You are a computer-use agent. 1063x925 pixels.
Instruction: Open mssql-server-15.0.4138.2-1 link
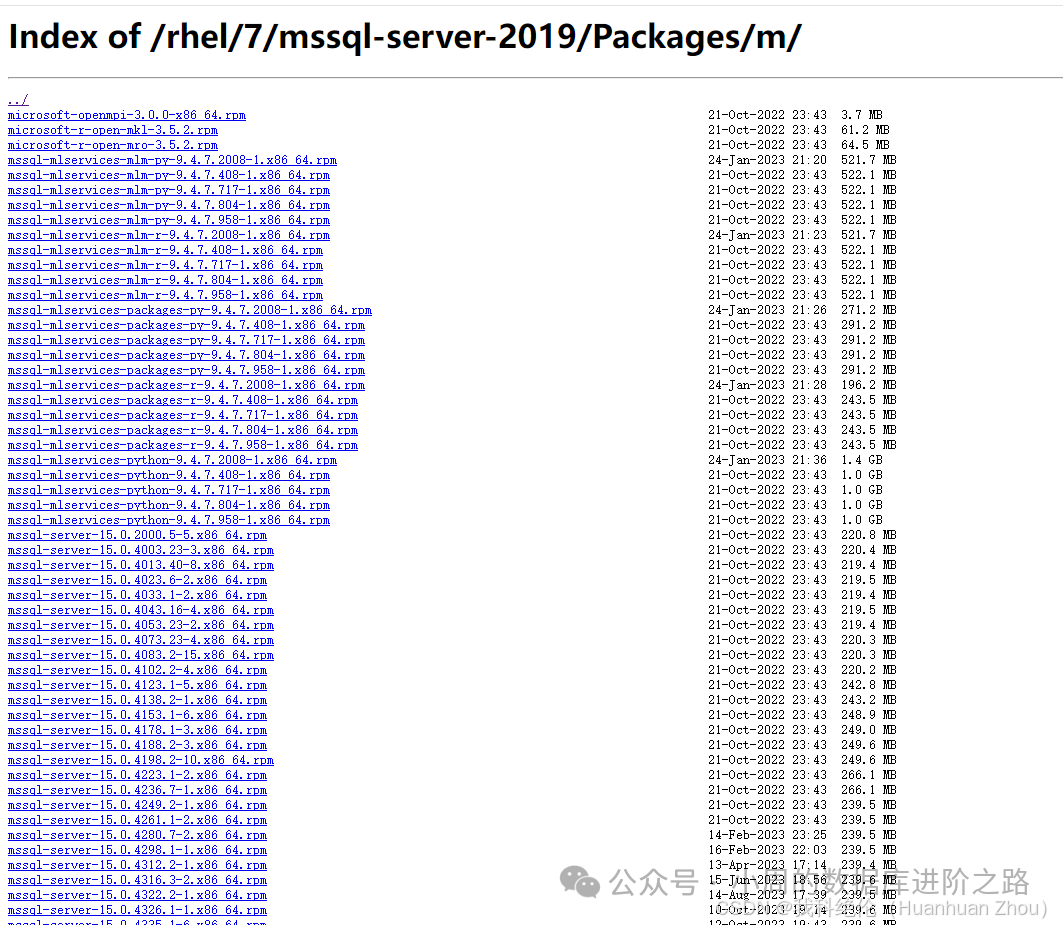point(138,701)
